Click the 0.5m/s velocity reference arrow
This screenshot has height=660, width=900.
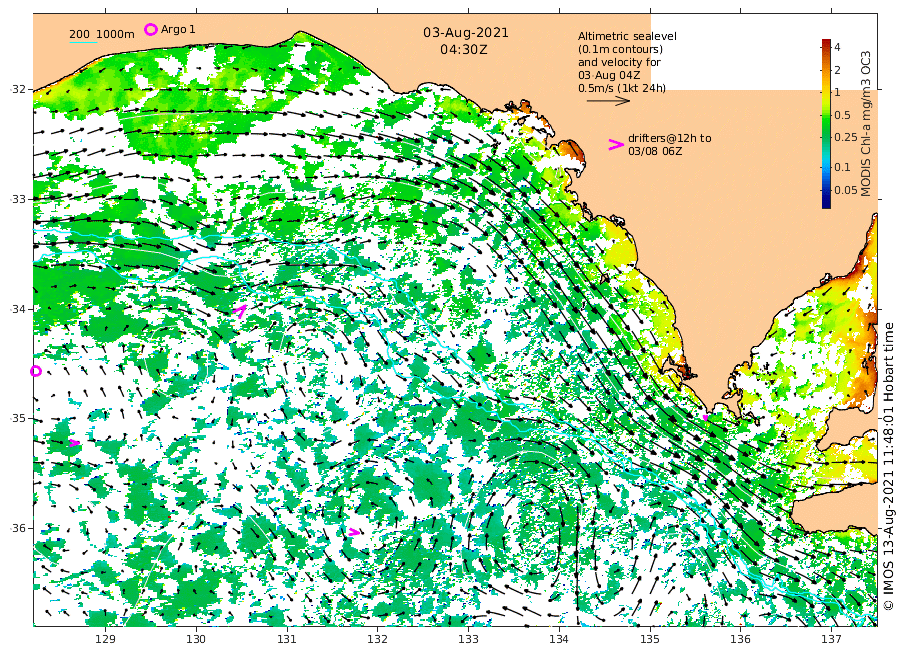coord(608,101)
